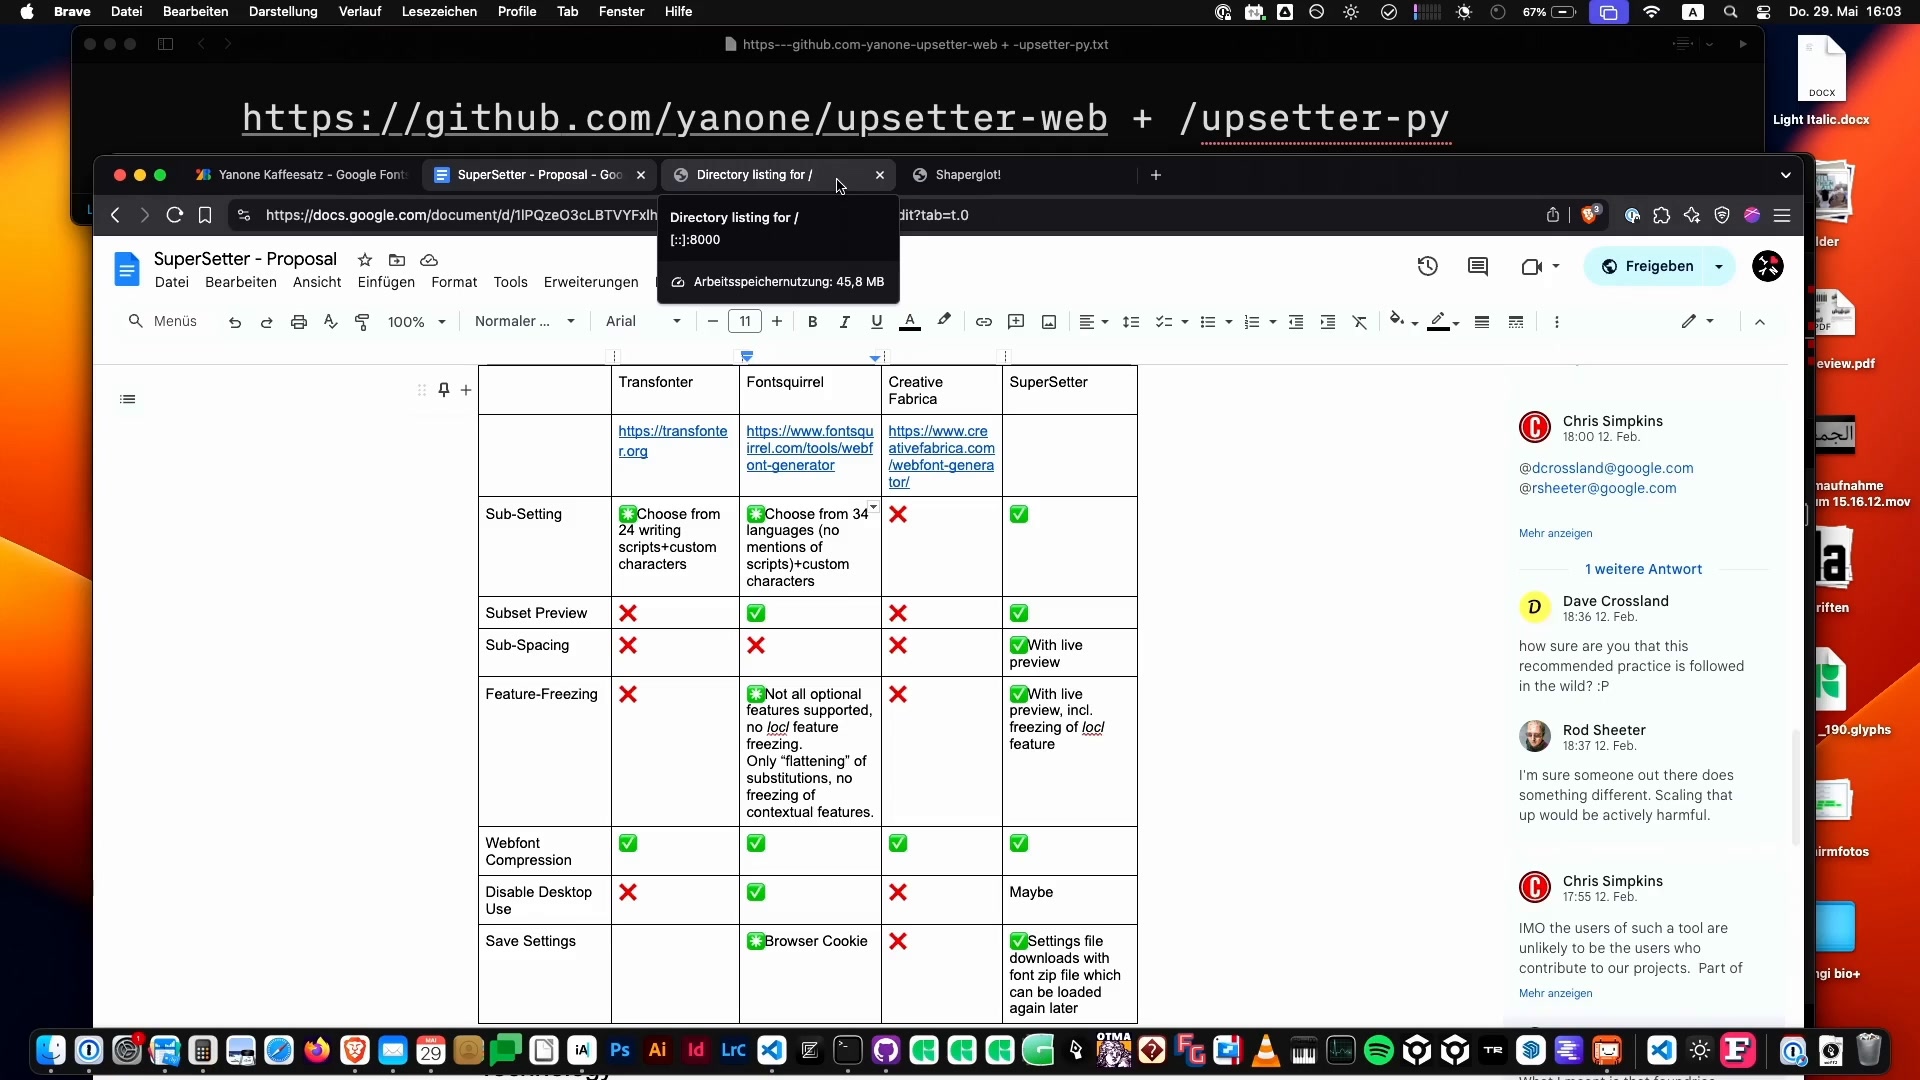
Task: Toggle pinned table header row
Action: click(444, 390)
